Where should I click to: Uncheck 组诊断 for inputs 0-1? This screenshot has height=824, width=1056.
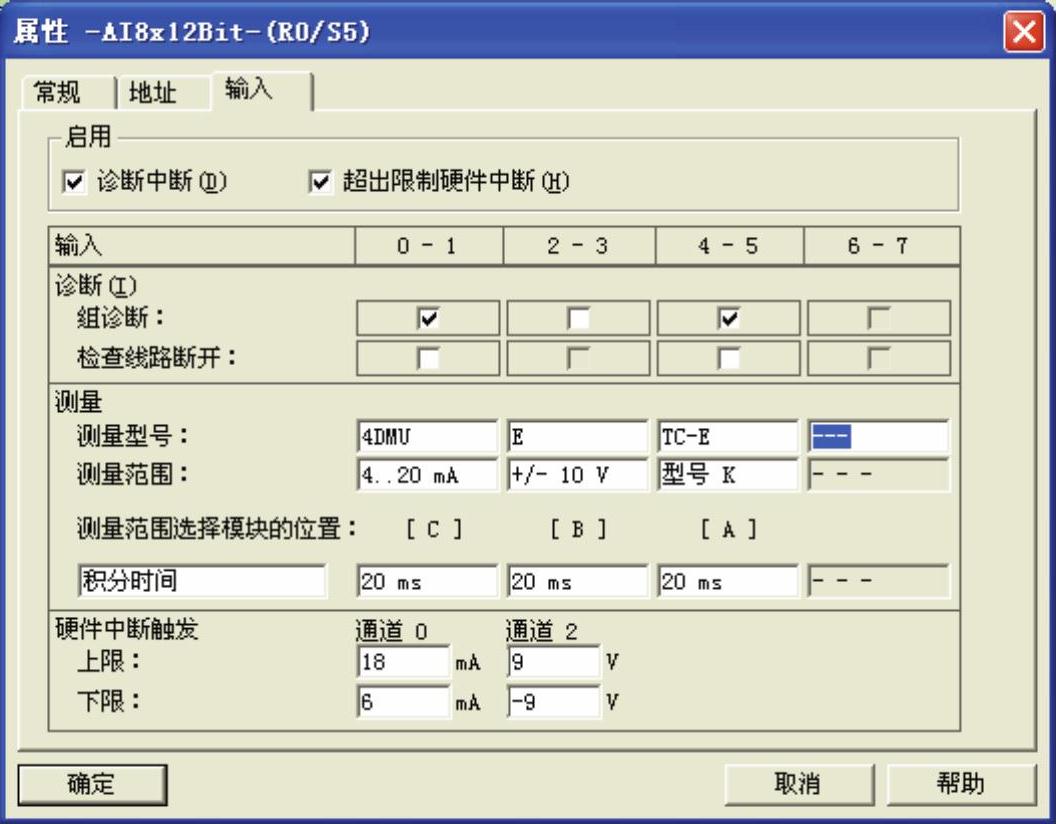pyautogui.click(x=428, y=318)
